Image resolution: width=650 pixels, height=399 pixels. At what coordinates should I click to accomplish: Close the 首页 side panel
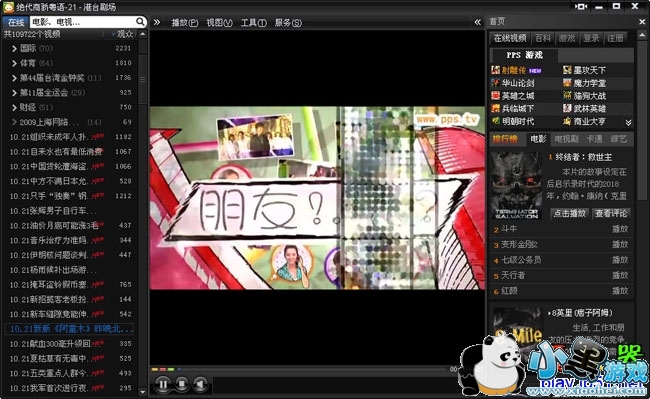(x=642, y=22)
